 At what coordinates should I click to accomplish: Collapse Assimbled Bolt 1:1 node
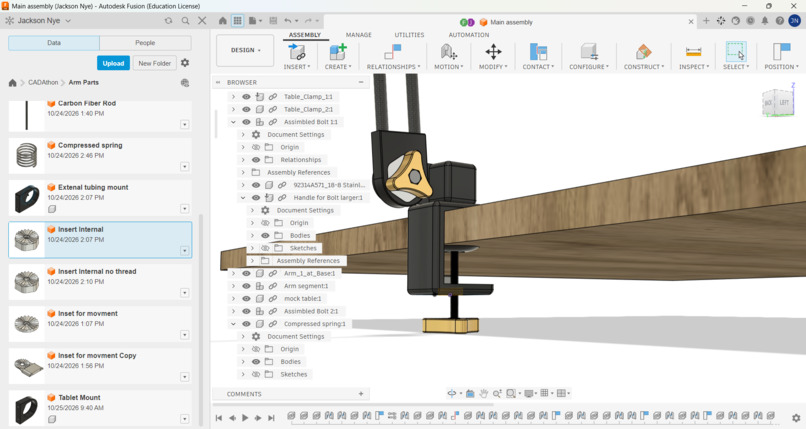pyautogui.click(x=233, y=122)
